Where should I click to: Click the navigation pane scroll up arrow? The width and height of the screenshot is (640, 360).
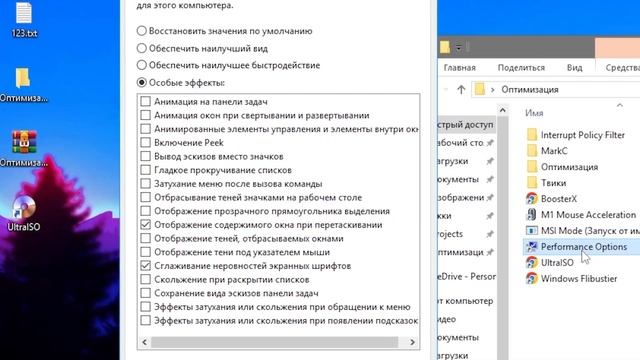tap(503, 111)
